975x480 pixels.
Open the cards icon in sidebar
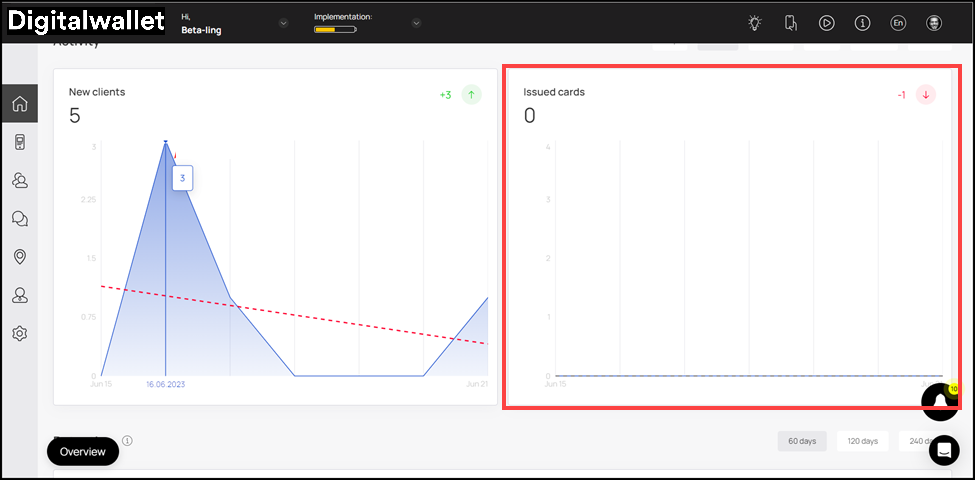19,142
